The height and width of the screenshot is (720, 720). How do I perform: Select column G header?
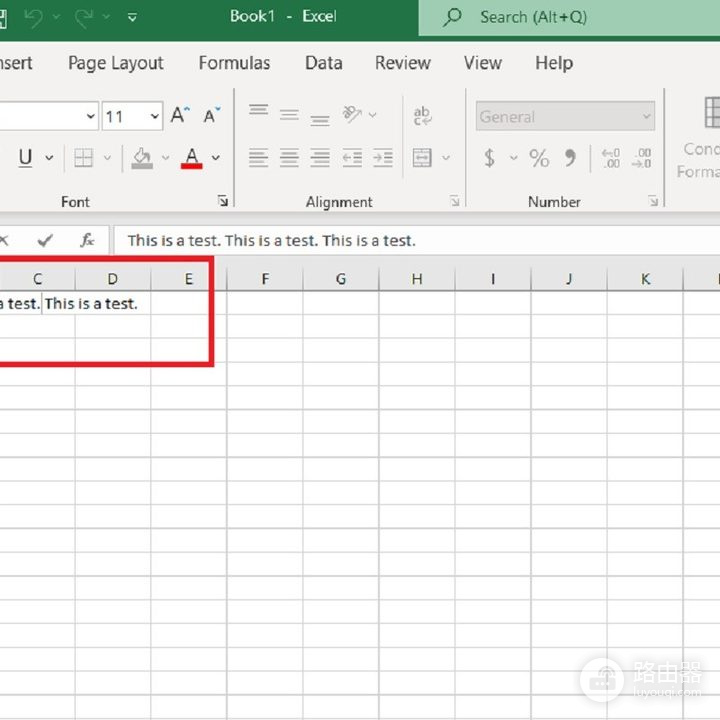click(341, 278)
